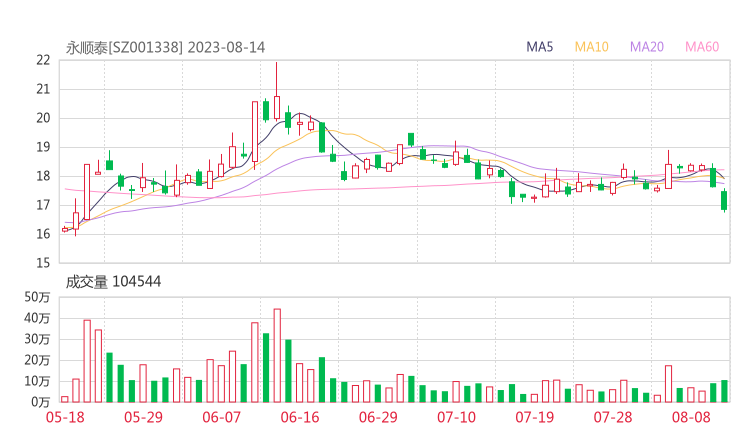Click the volume axis label 10万

(x=37, y=381)
